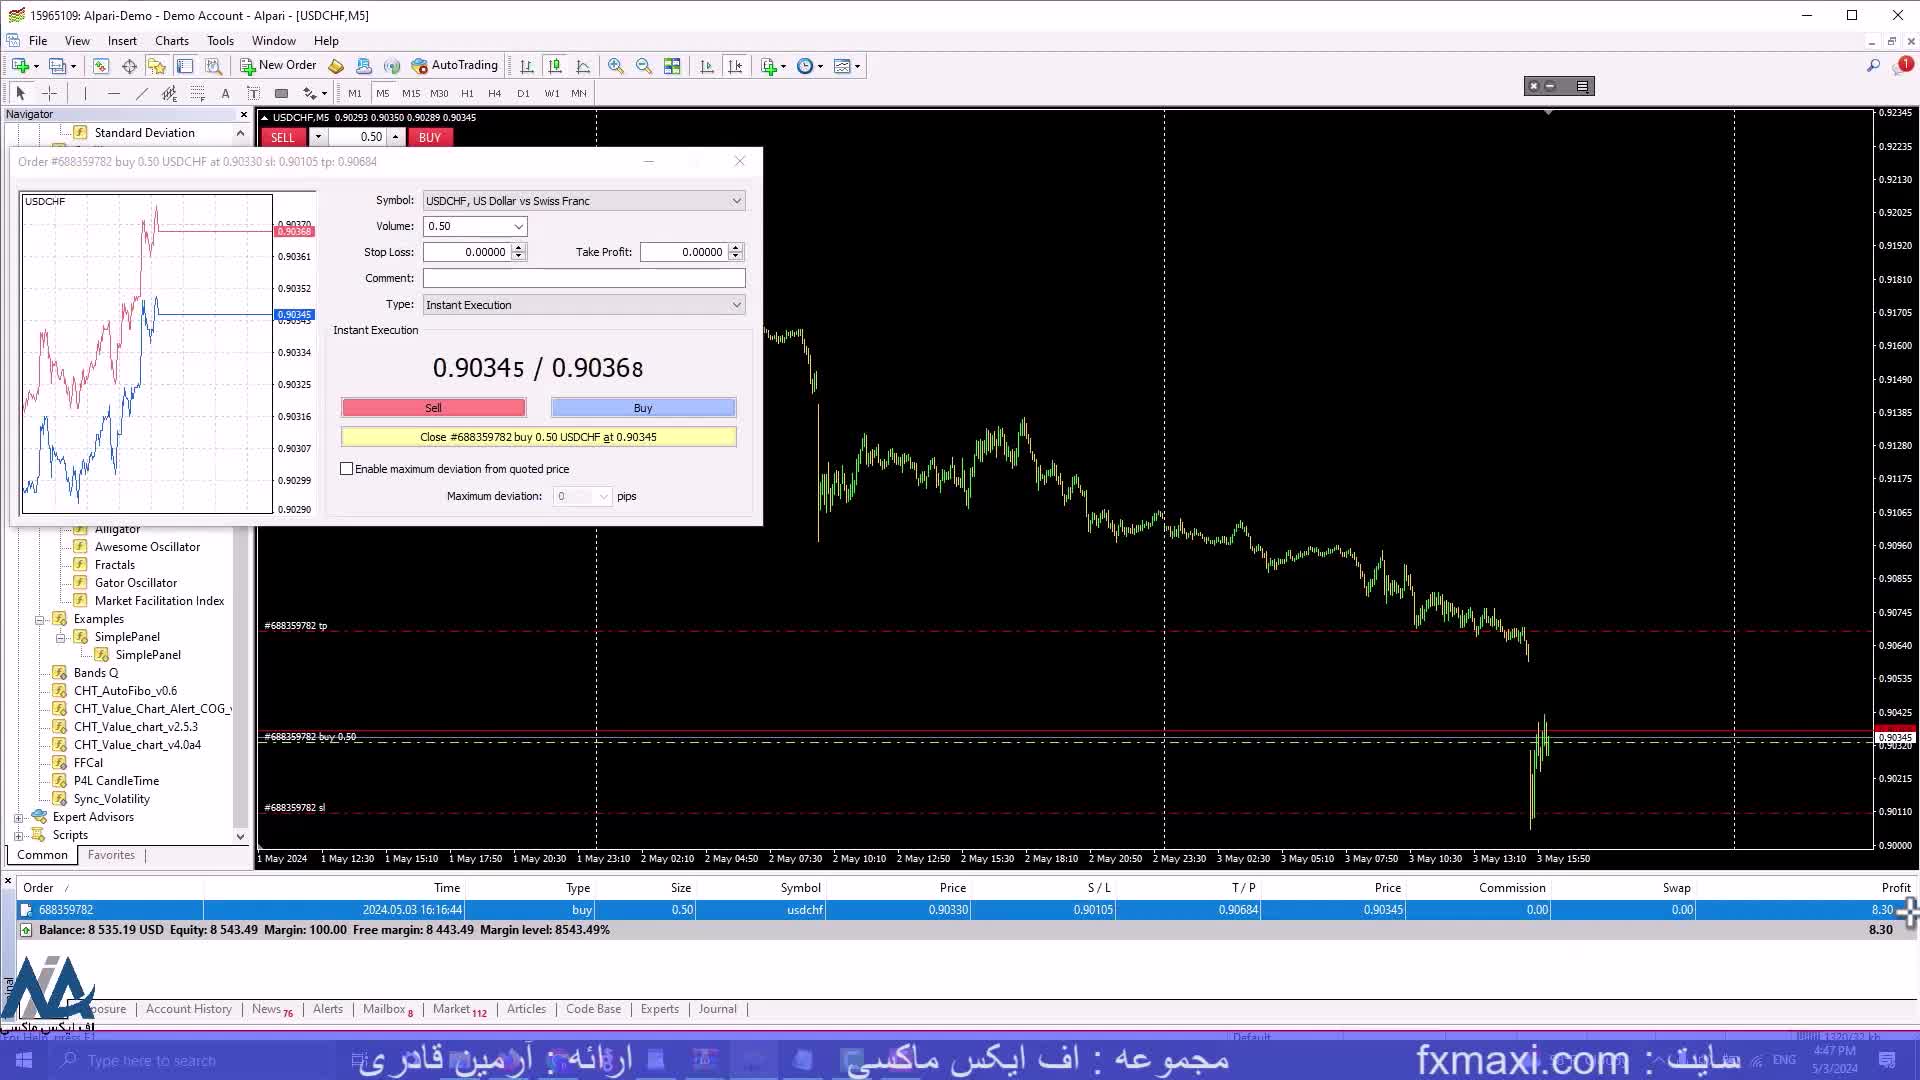Toggle the AutoTrading button
Viewport: 1920px width, 1080px height.
click(454, 66)
